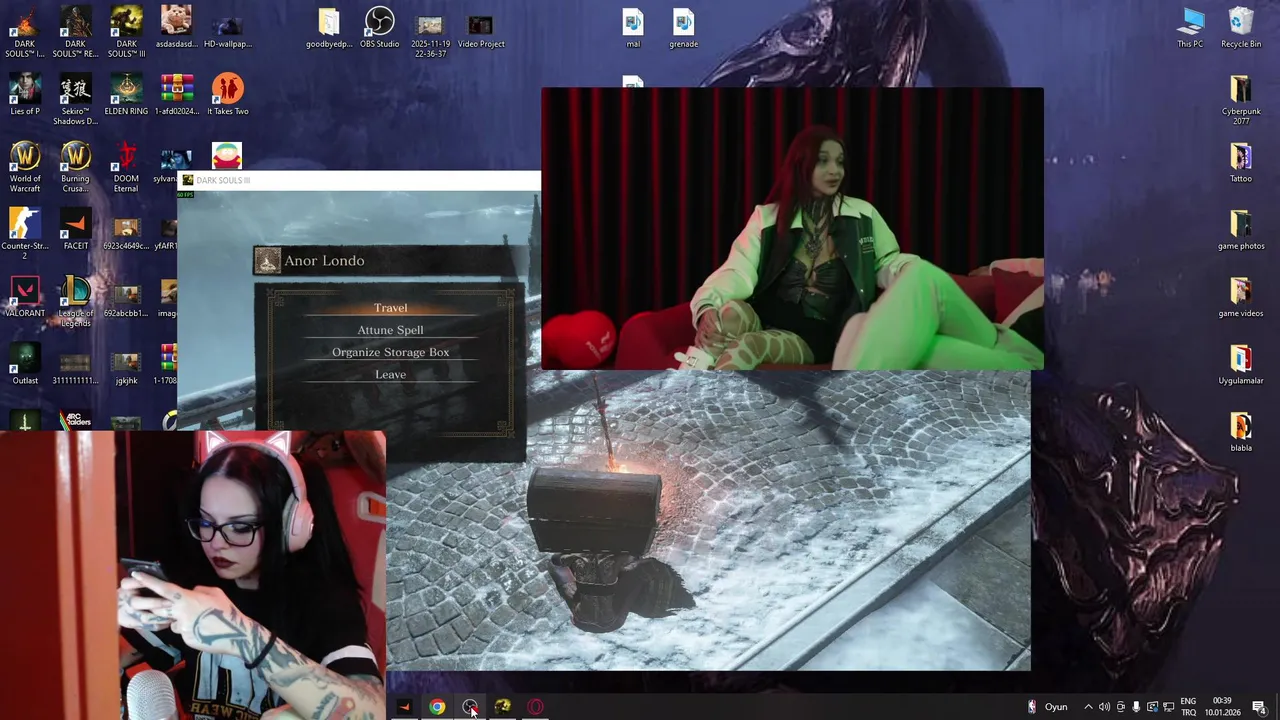Screen dimensions: 1280x720
Task: Launch ELDEN RING desktop shortcut
Action: click(126, 95)
